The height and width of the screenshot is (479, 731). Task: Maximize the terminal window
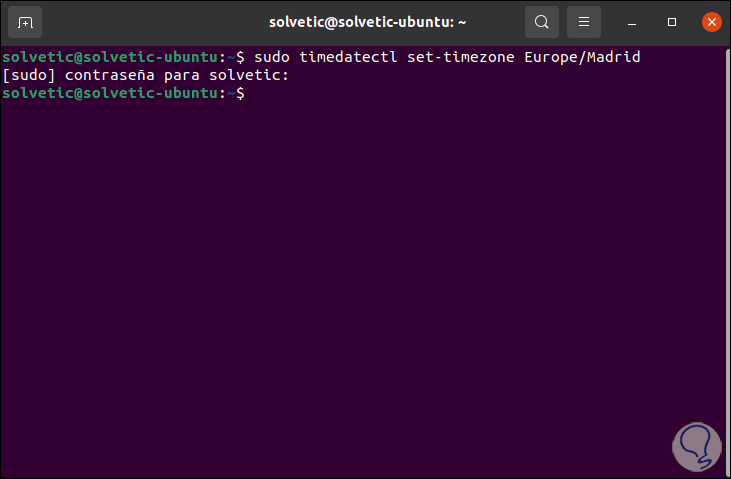672,22
